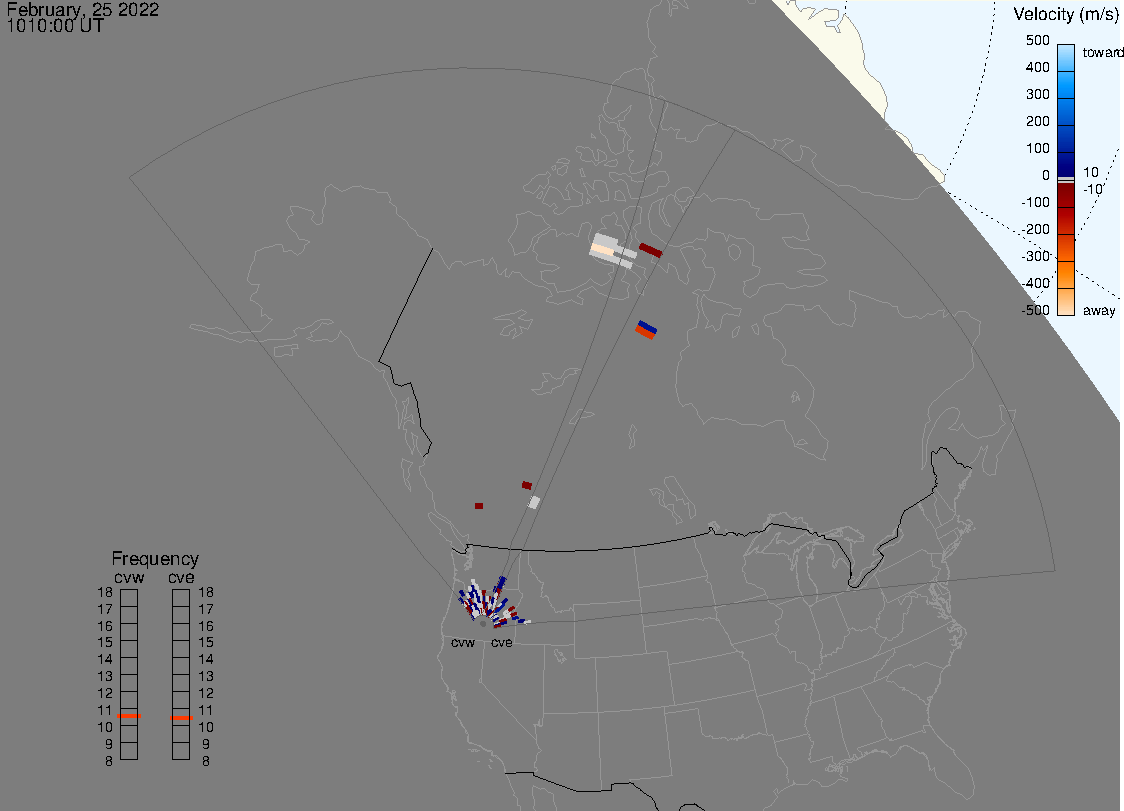The height and width of the screenshot is (811, 1124).
Task: Pick the orange -300 to -400 segment
Action: (1066, 275)
